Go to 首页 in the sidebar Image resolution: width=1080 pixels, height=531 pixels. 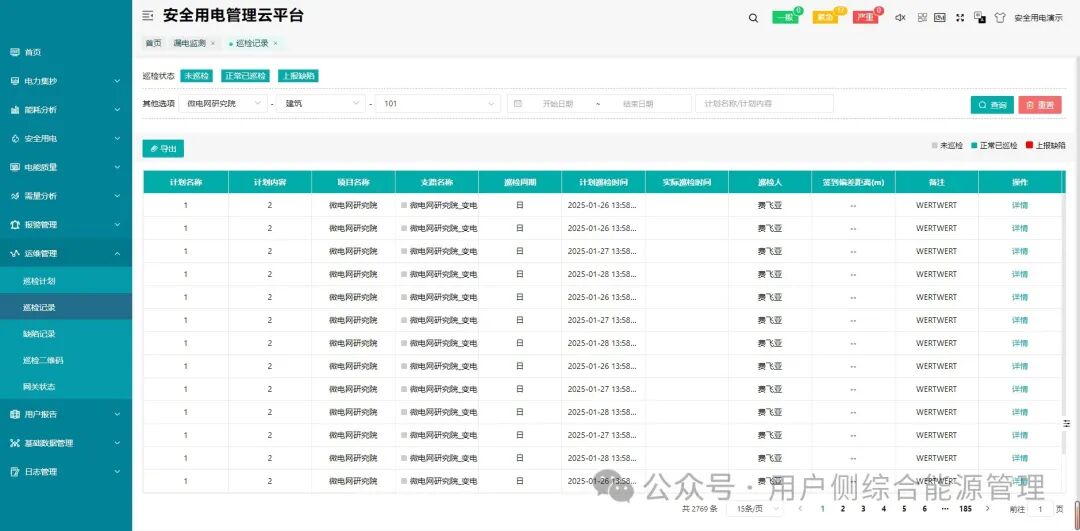pos(65,52)
